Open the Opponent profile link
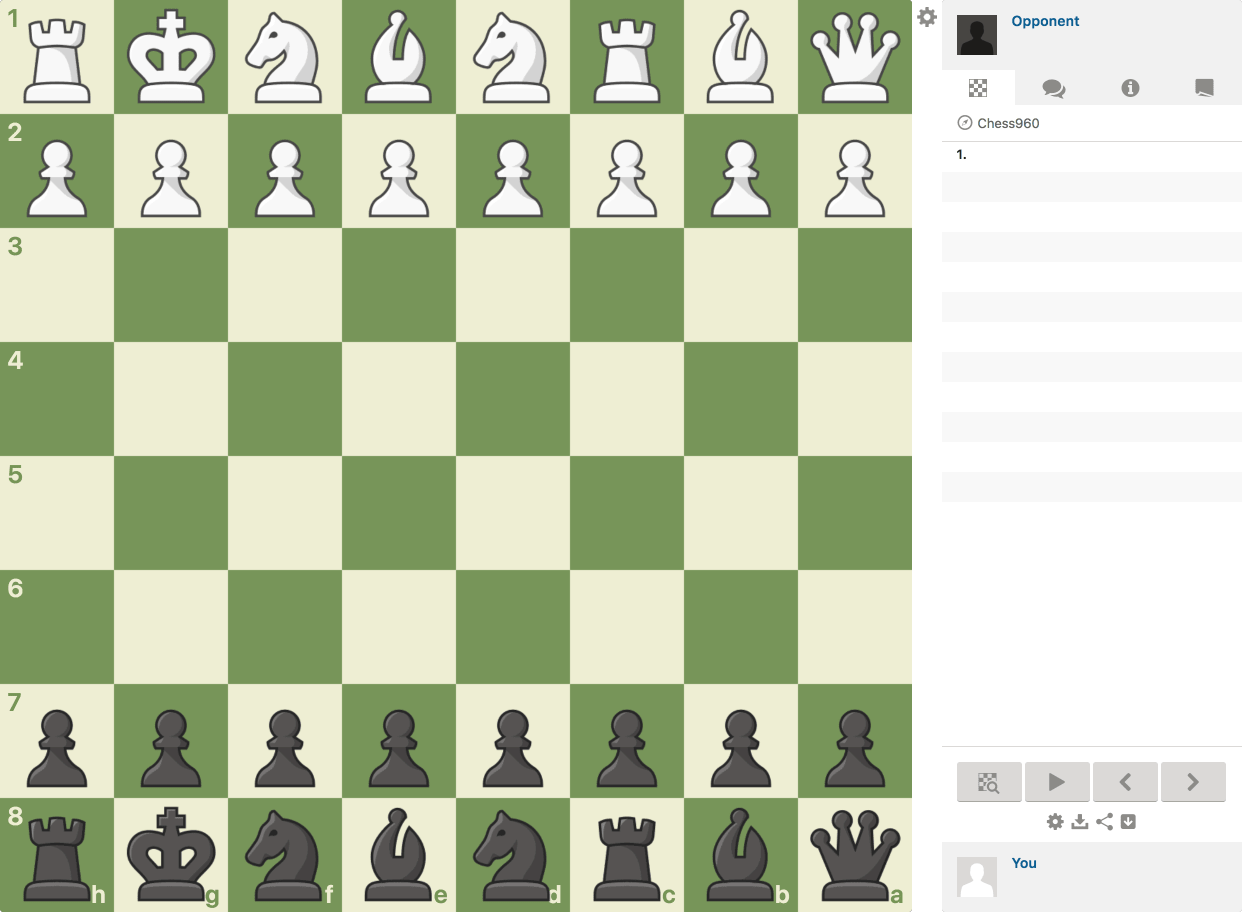 pyautogui.click(x=1045, y=21)
